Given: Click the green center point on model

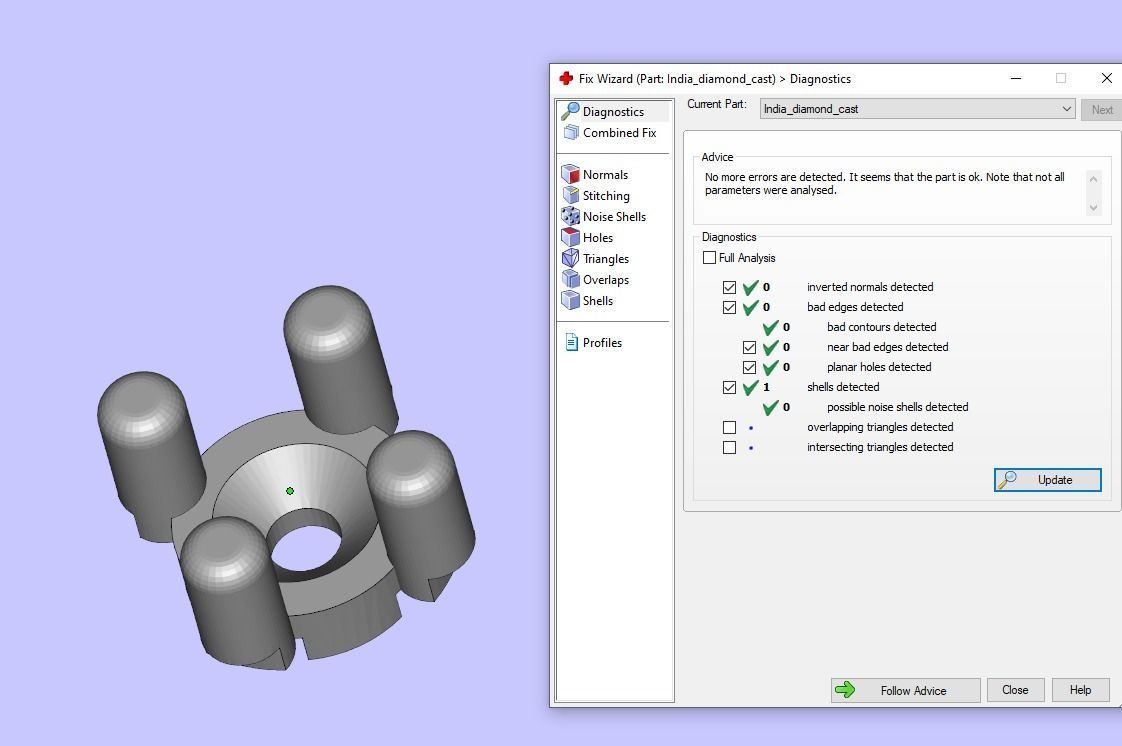Looking at the screenshot, I should (290, 491).
